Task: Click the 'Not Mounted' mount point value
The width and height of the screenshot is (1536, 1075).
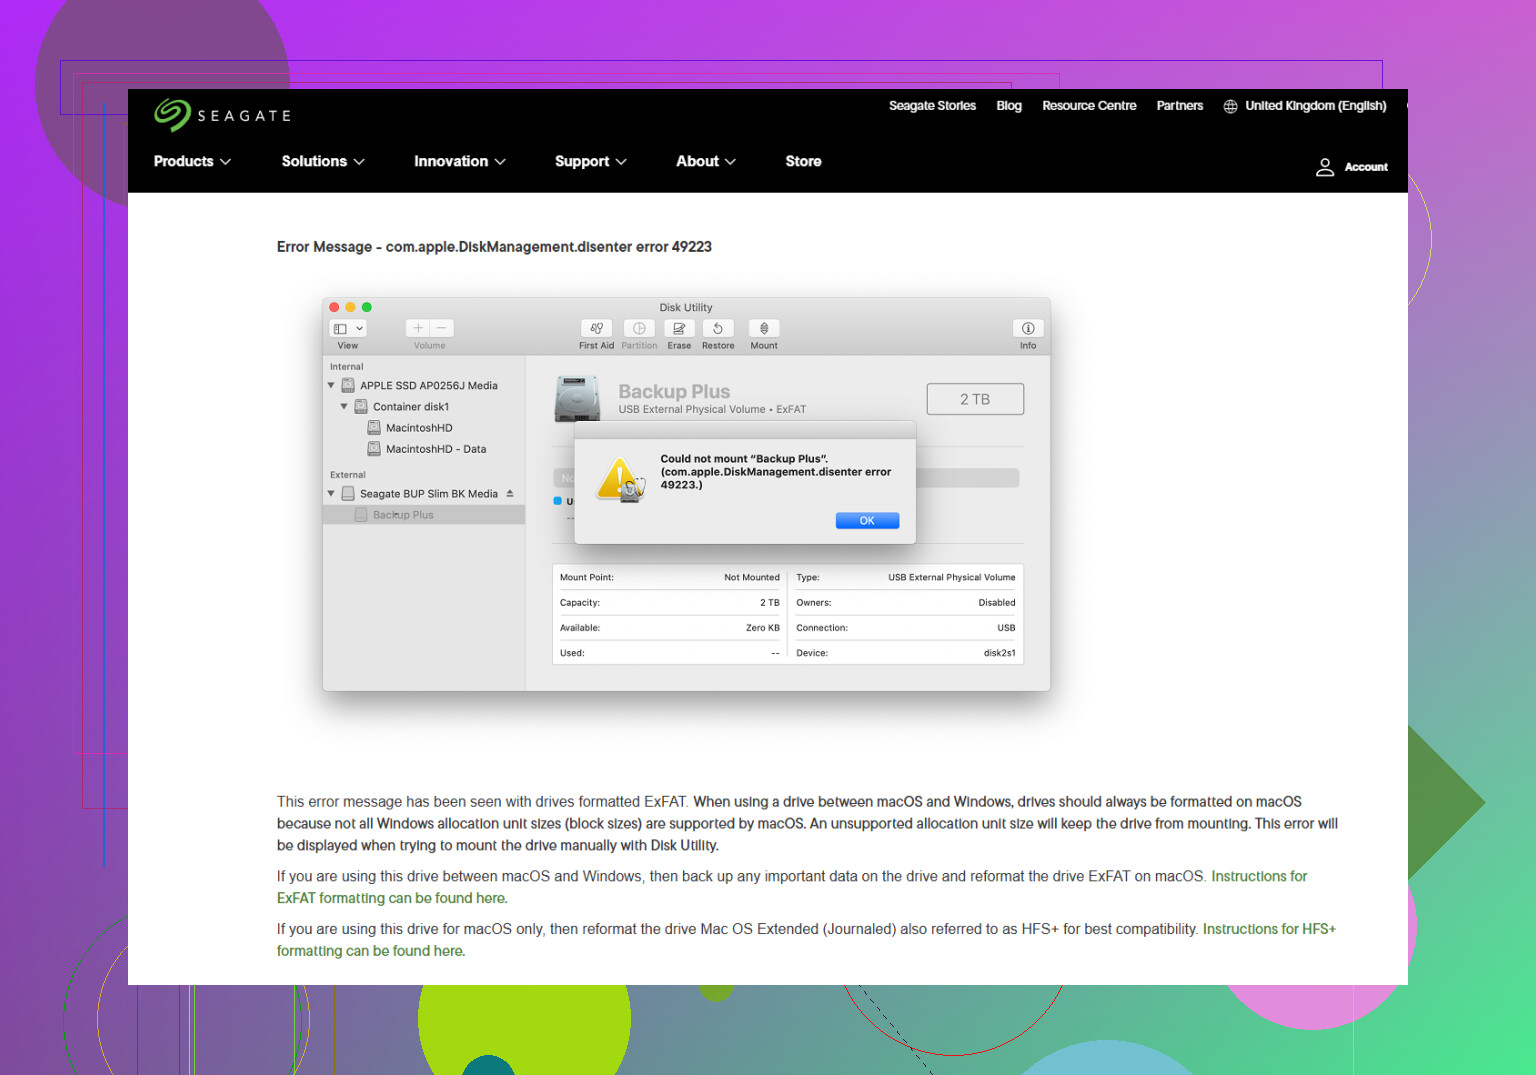Action: click(752, 577)
